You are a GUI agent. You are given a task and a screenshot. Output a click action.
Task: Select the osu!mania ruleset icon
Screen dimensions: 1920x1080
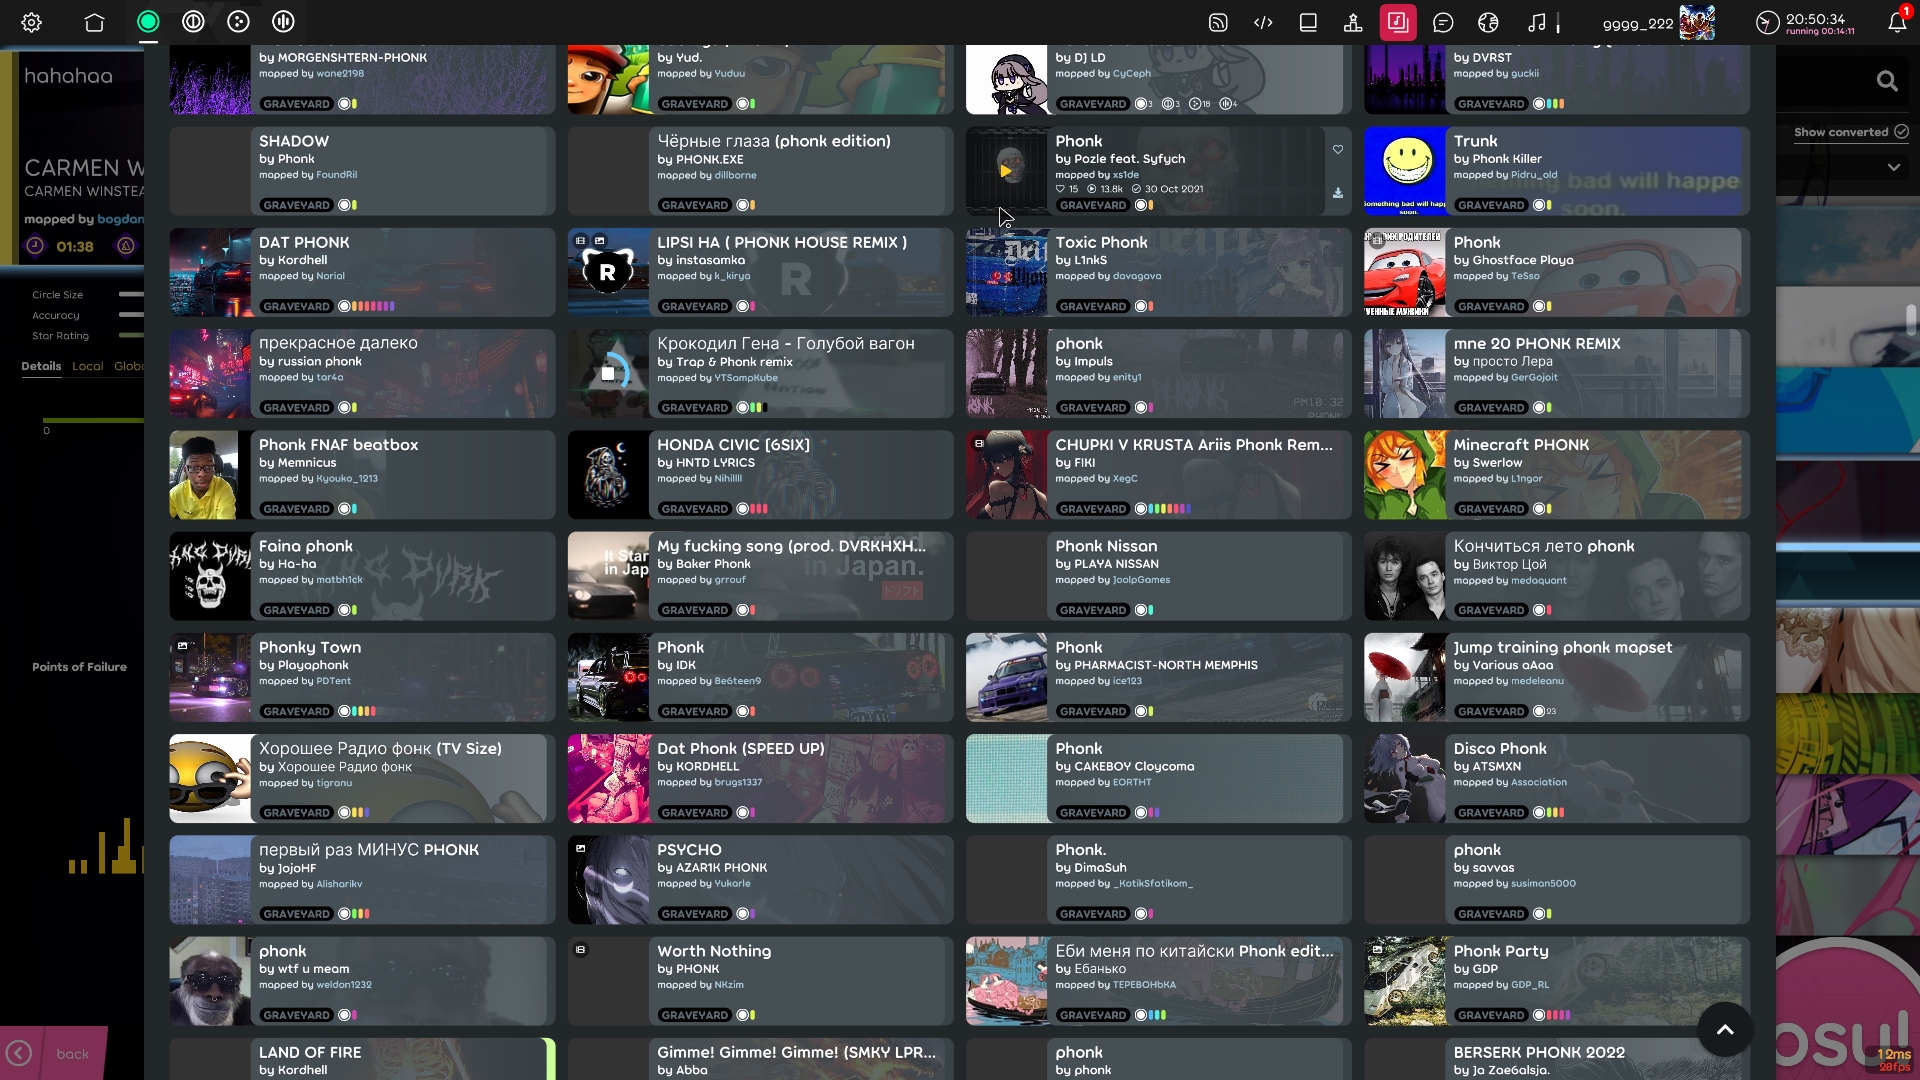coord(283,22)
